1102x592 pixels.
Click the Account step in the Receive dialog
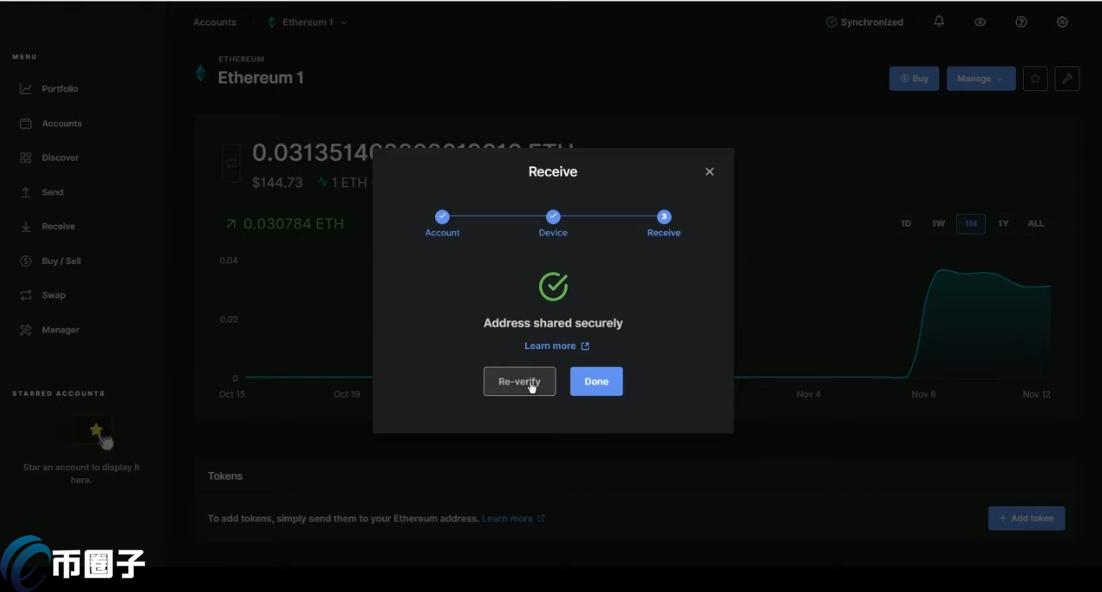pyautogui.click(x=442, y=223)
